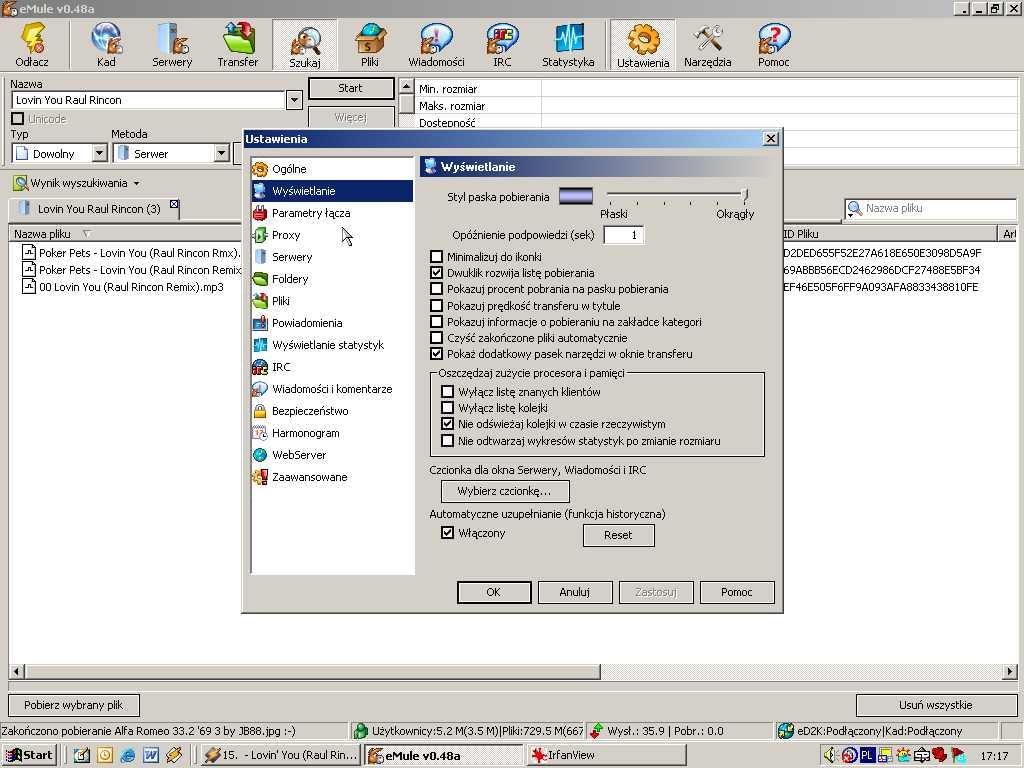Click Opóźnienie podpowiedzi seconds field
Screen dimensions: 1024x768
click(624, 235)
